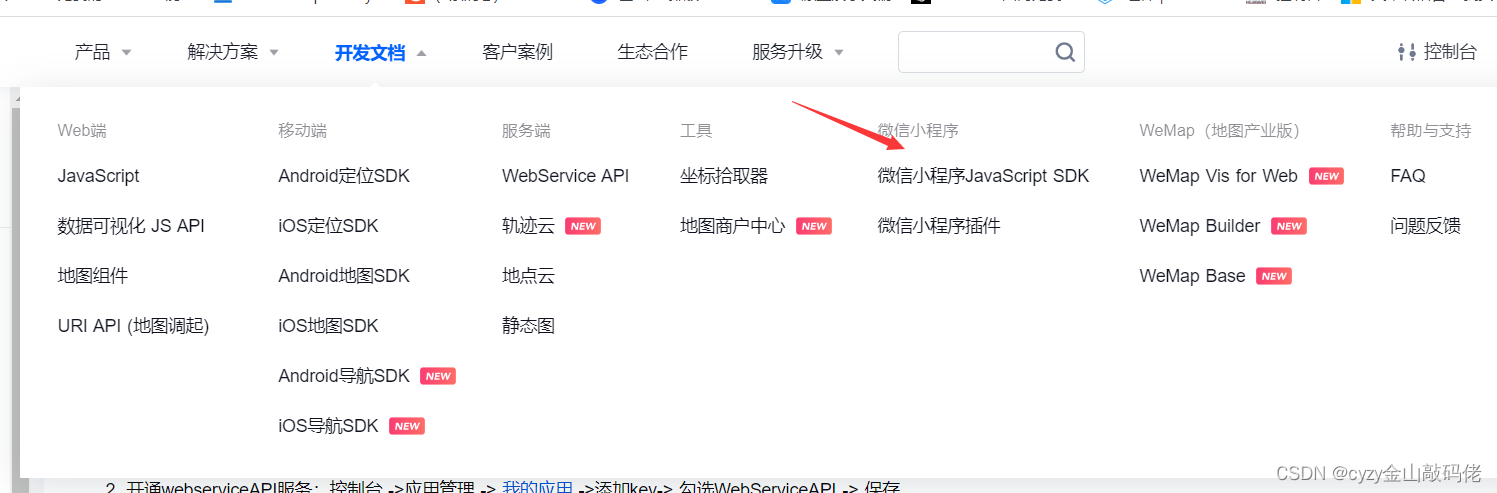Click NEW badge beside WeMap Builder
This screenshot has width=1497, height=493.
click(1289, 226)
